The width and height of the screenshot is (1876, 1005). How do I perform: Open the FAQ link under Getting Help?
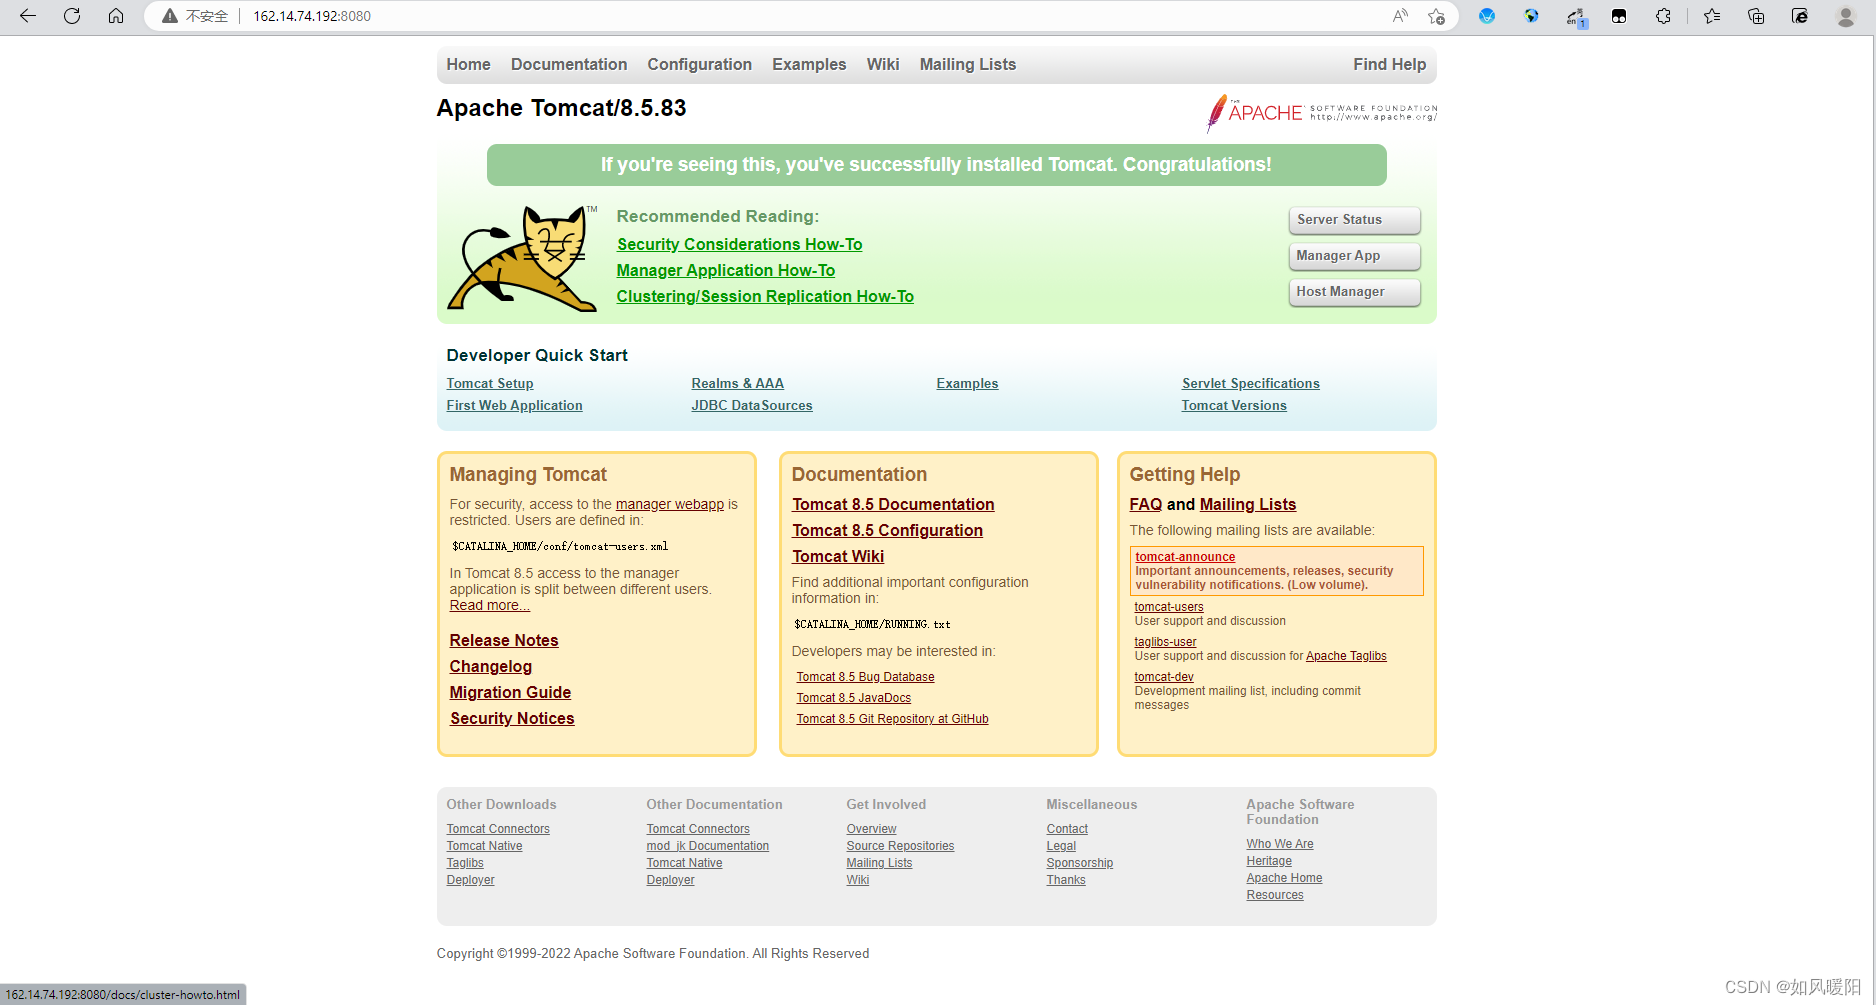1146,504
